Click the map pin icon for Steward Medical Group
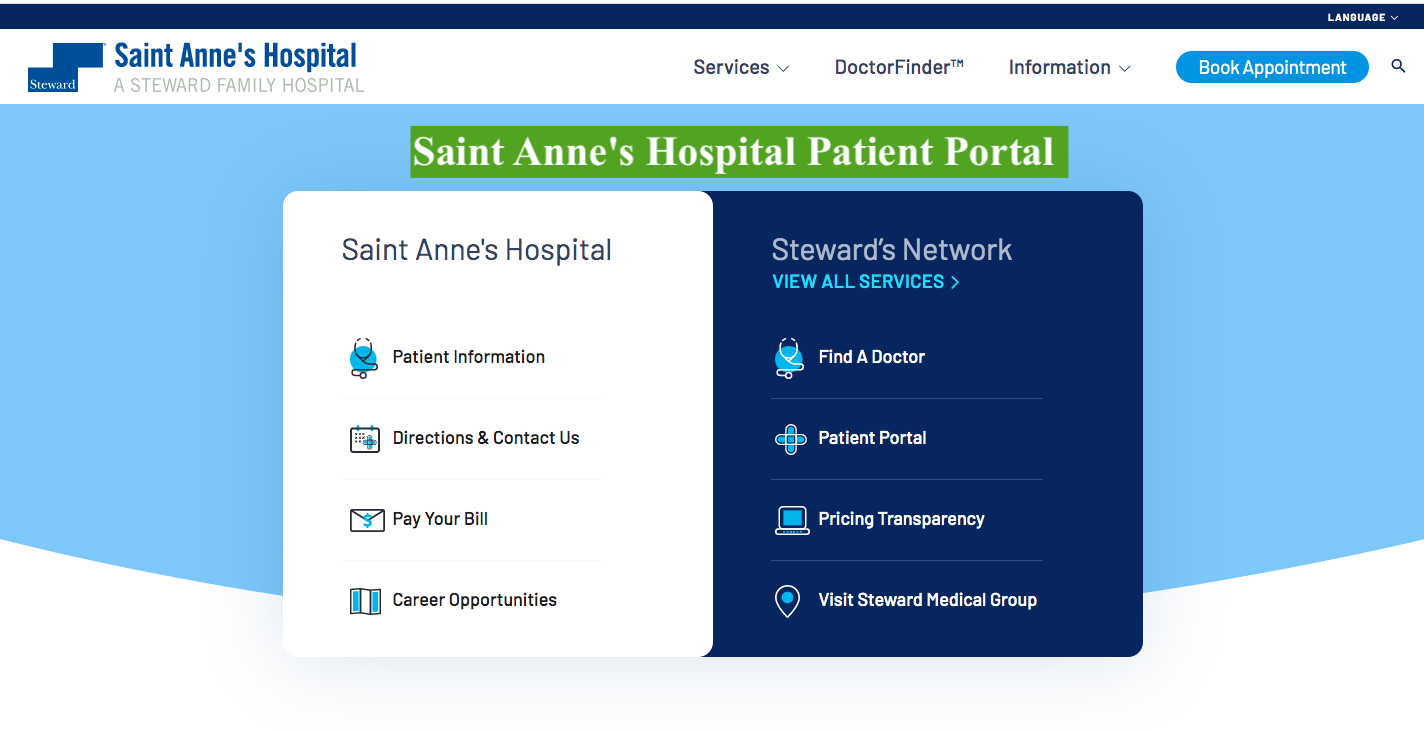 [x=788, y=601]
